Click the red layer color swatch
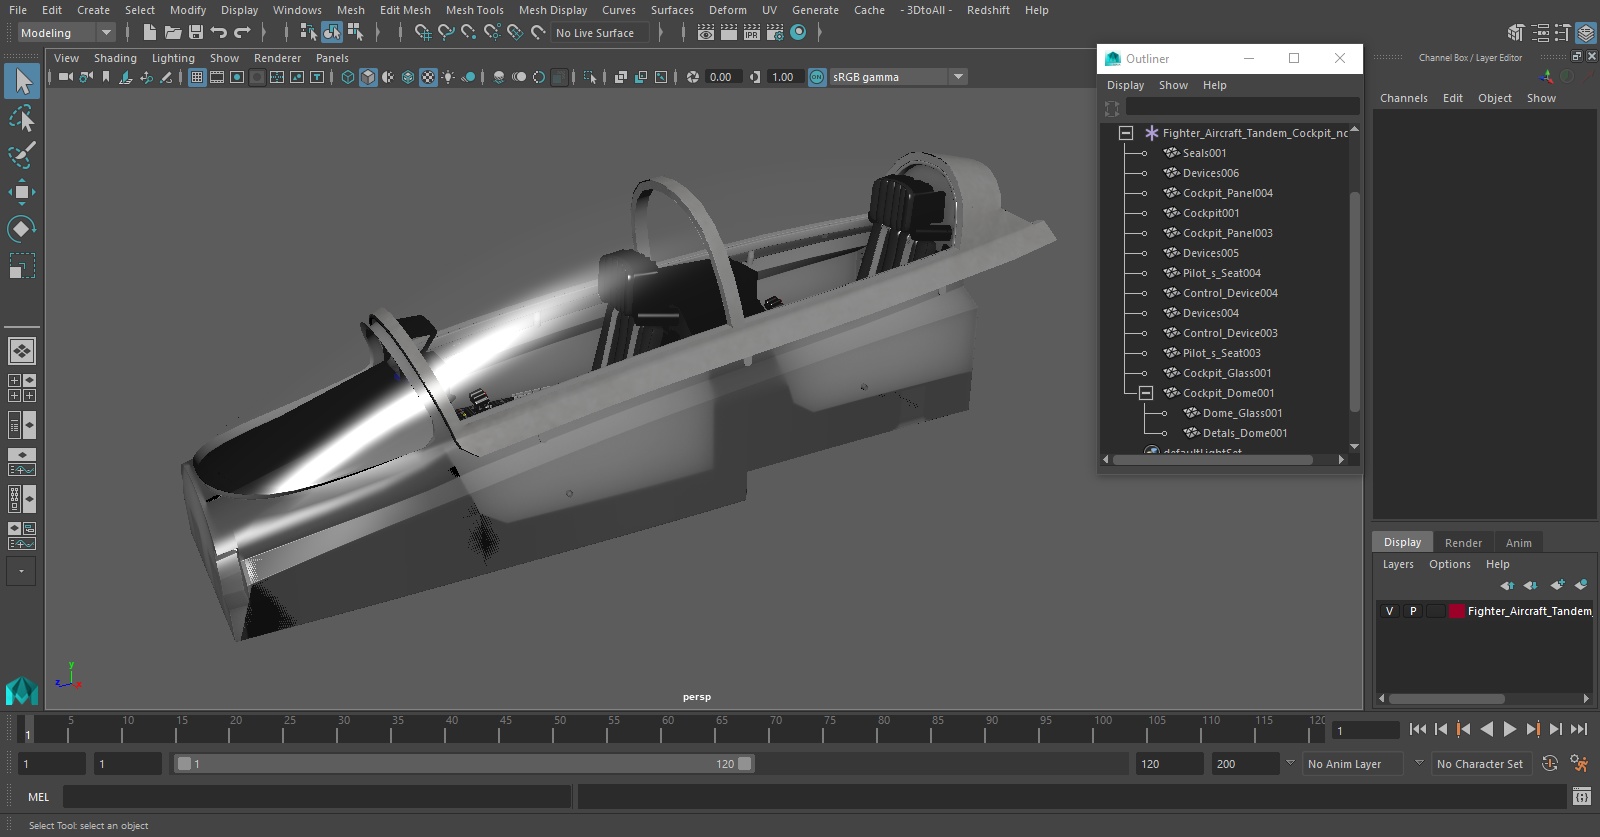Screen dimensions: 1600x837 1456,611
